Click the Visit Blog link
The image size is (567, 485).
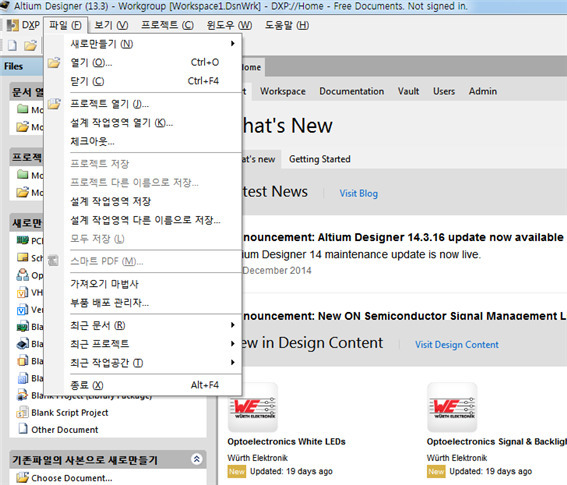coord(359,193)
